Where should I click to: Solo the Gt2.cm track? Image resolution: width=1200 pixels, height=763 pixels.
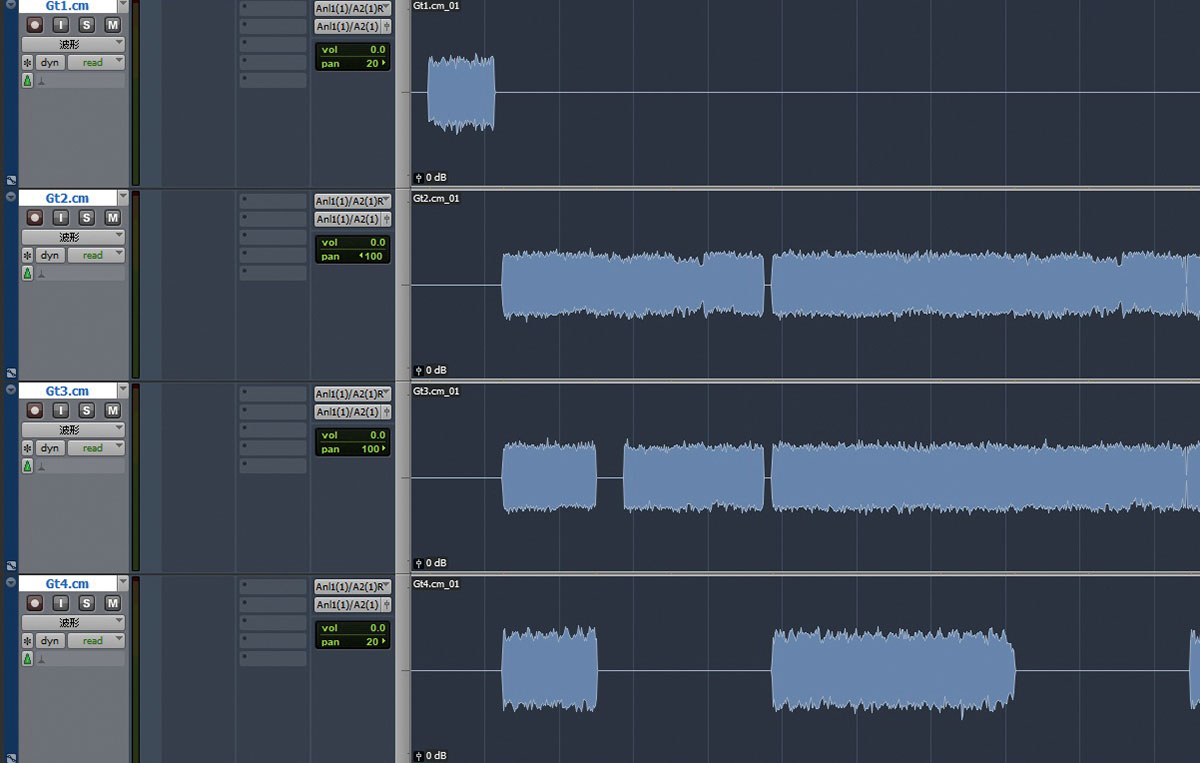[x=87, y=217]
